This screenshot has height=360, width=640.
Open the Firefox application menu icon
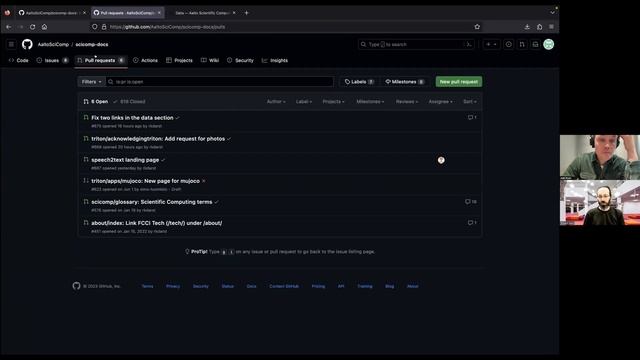[x=551, y=27]
